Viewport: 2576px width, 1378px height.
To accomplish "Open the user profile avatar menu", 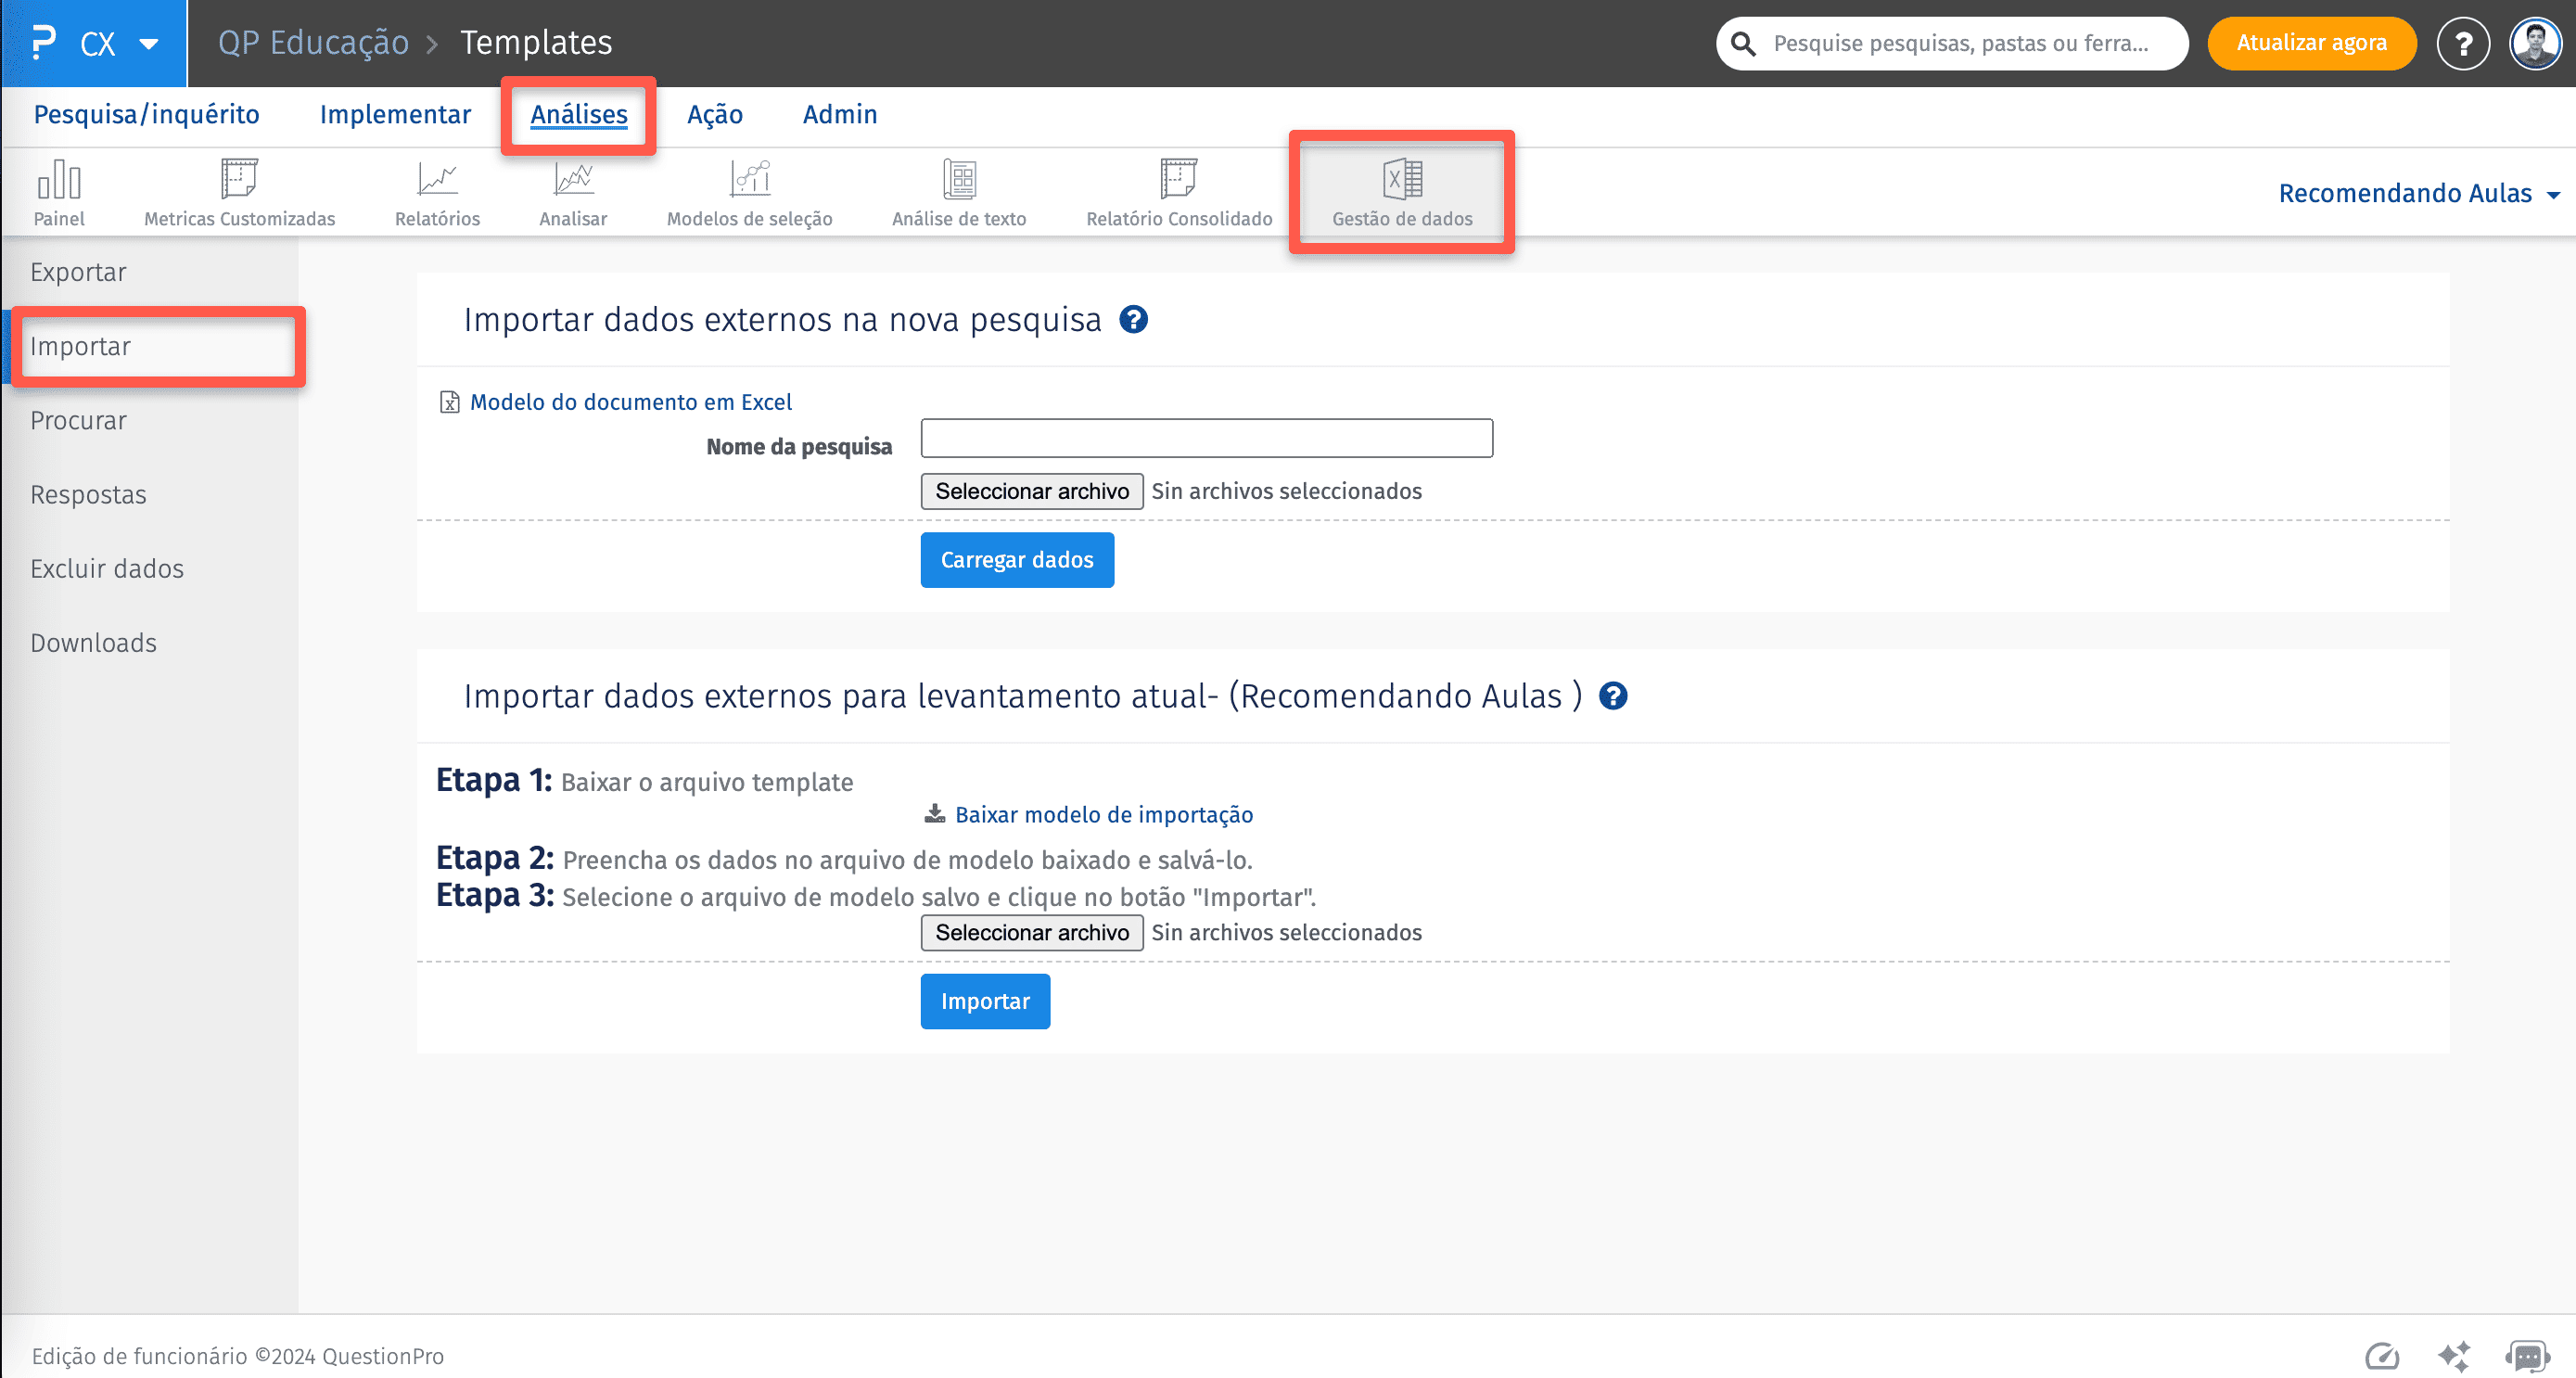I will point(2535,44).
